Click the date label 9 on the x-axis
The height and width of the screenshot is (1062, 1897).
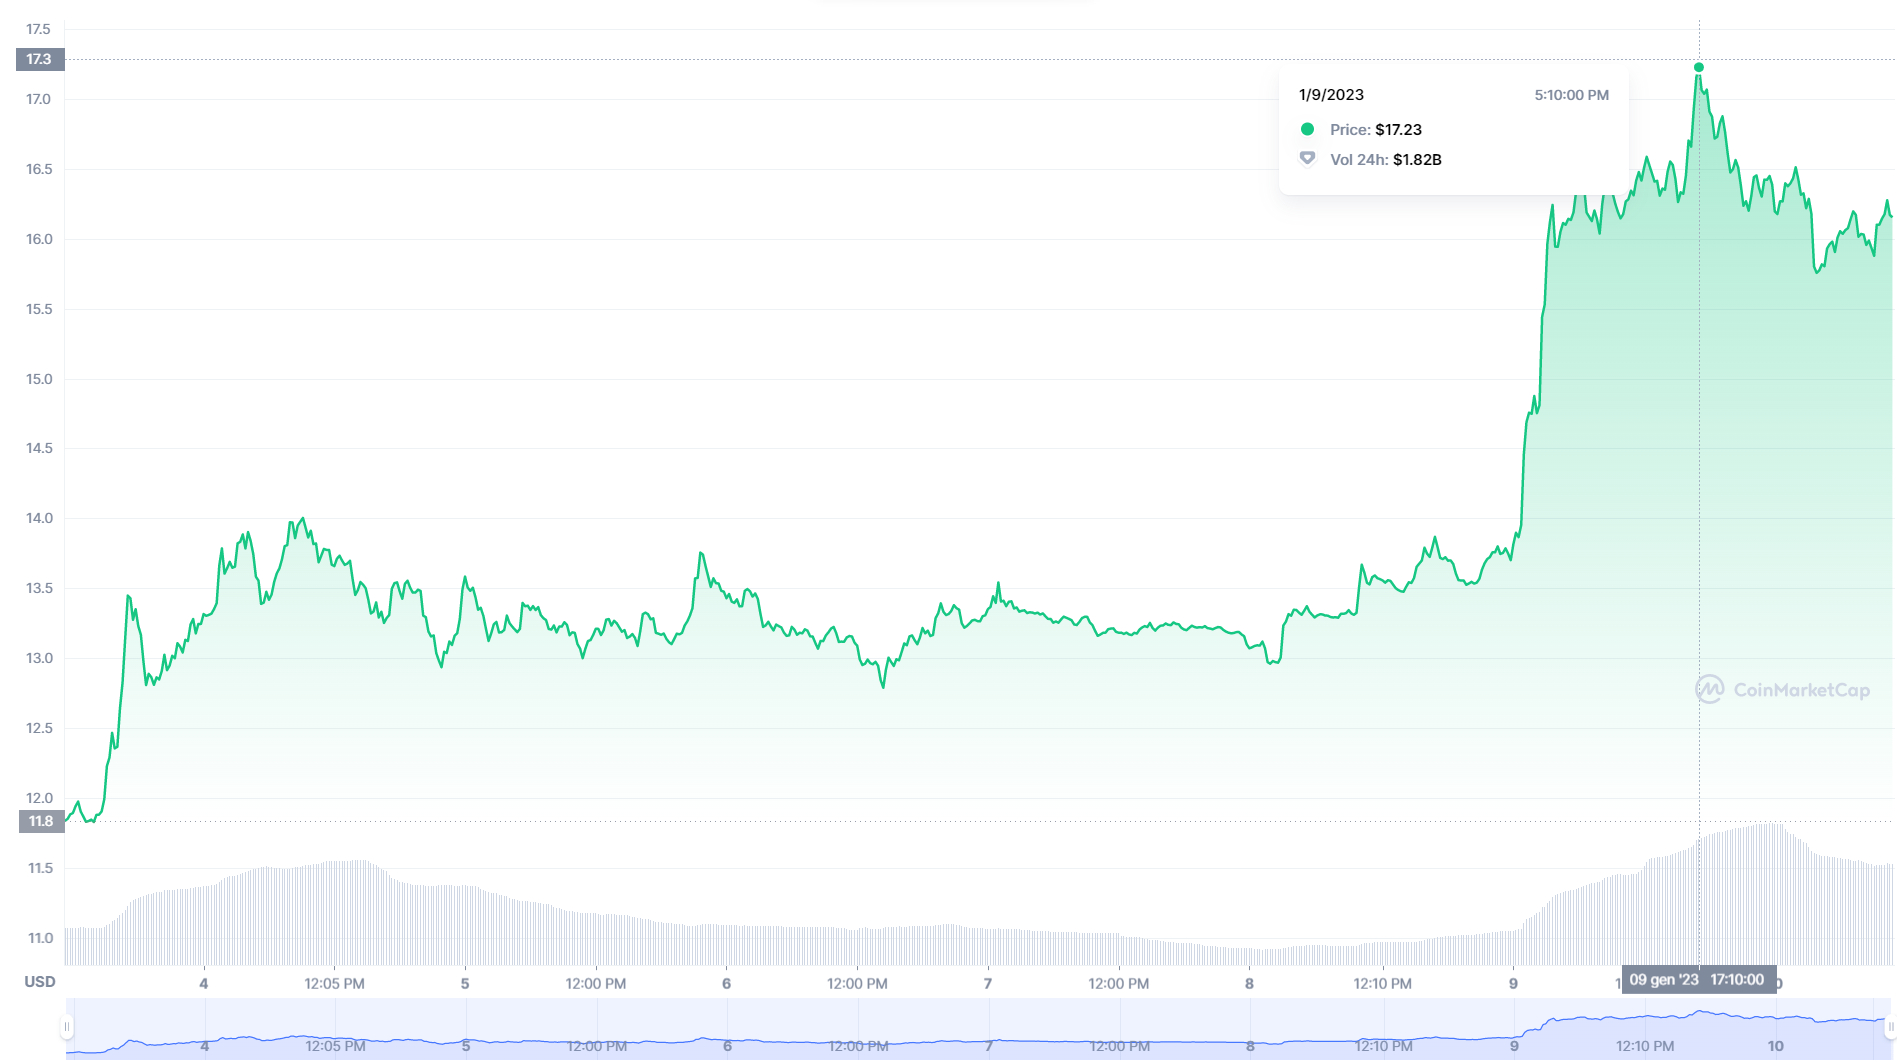(1513, 984)
